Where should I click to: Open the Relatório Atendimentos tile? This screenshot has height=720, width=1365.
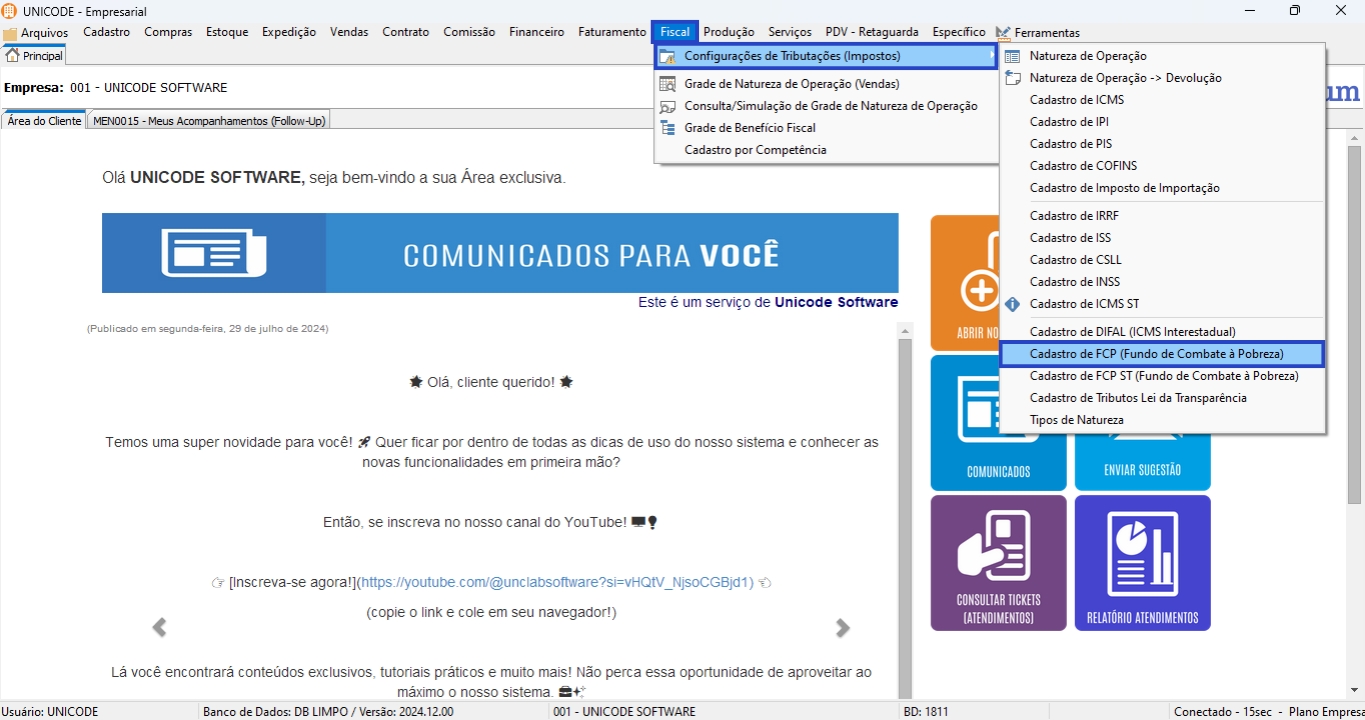(1142, 563)
